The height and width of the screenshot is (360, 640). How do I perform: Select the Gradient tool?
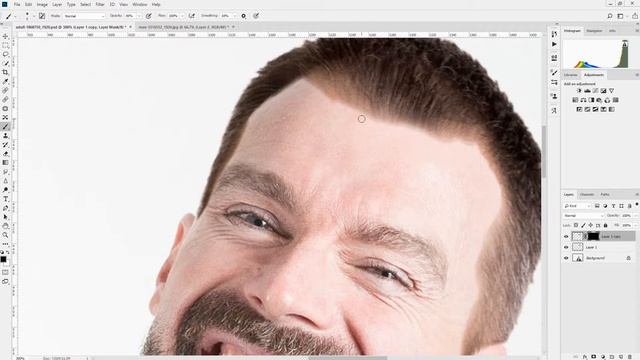(5, 163)
